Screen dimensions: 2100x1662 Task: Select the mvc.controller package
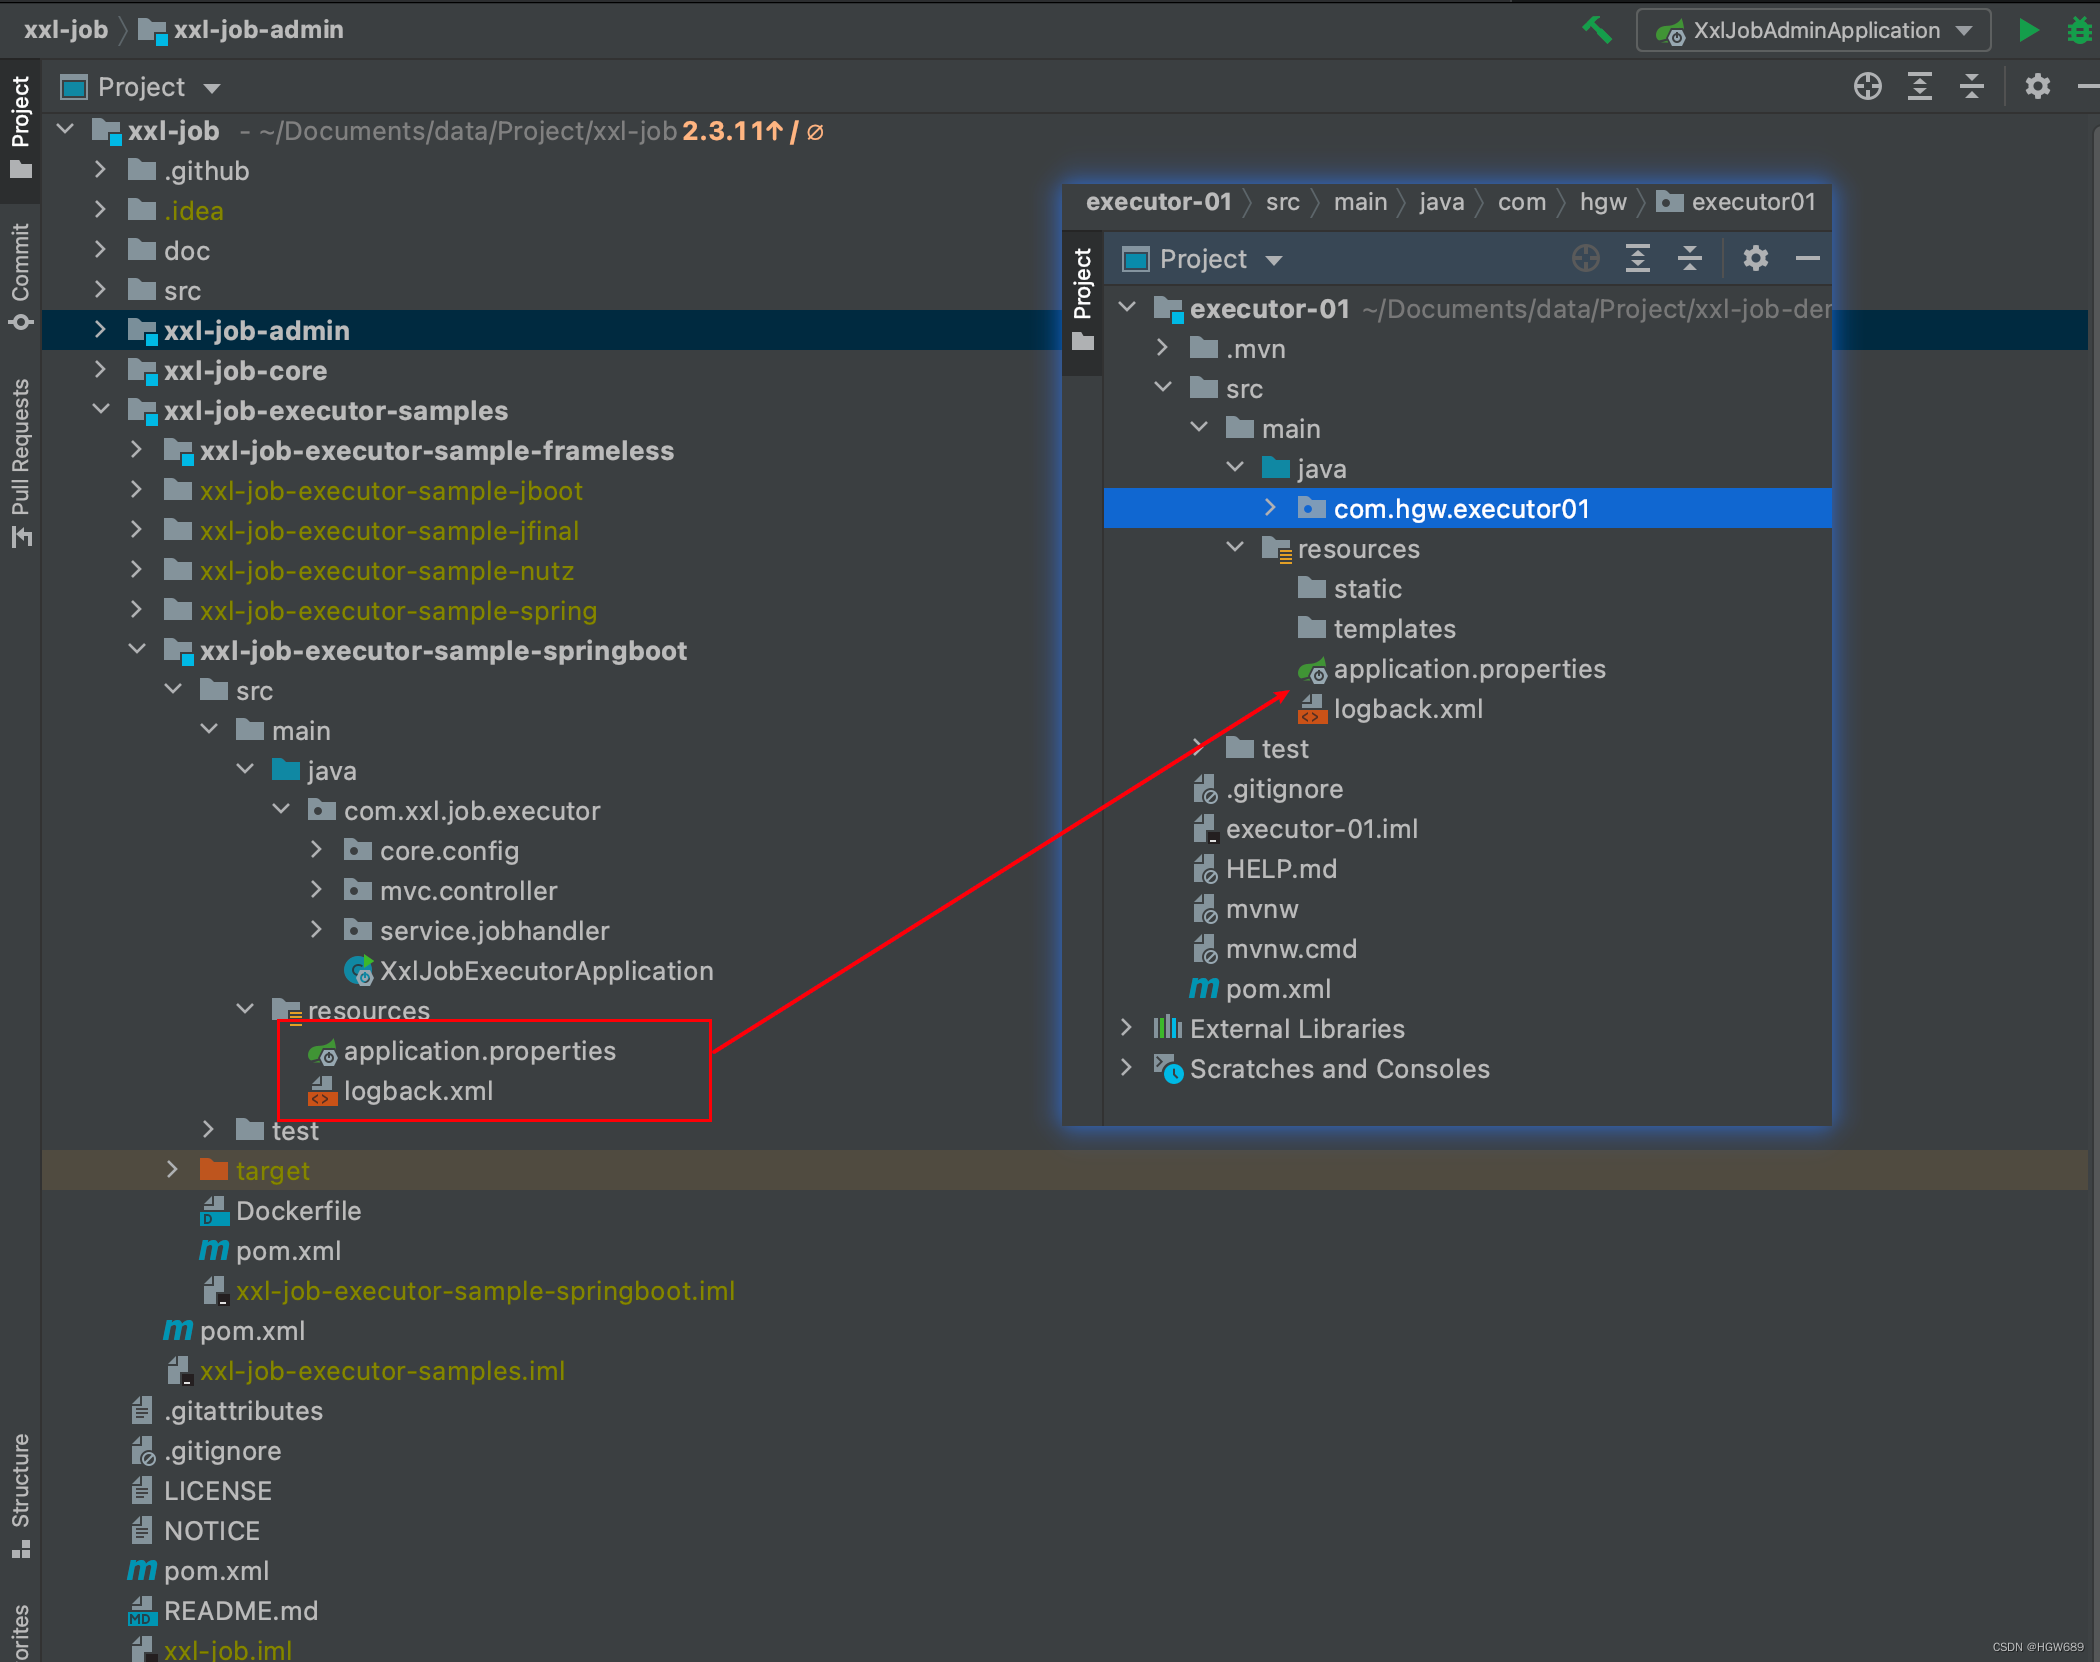click(468, 891)
